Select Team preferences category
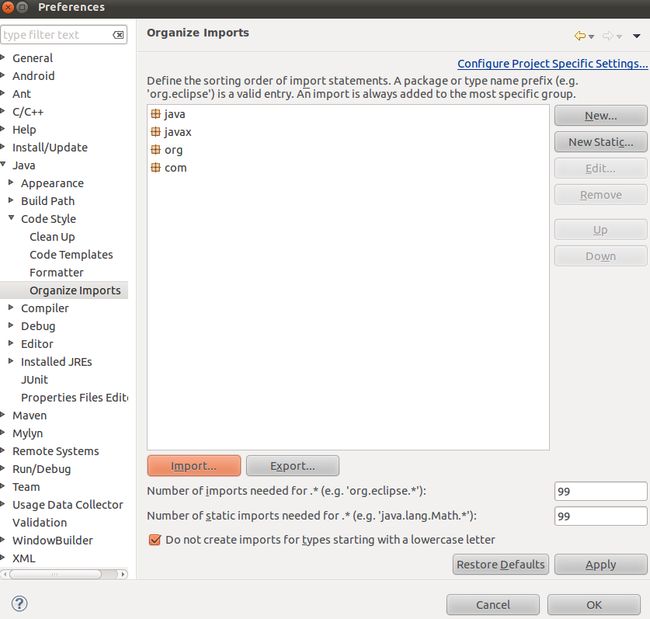 point(26,487)
